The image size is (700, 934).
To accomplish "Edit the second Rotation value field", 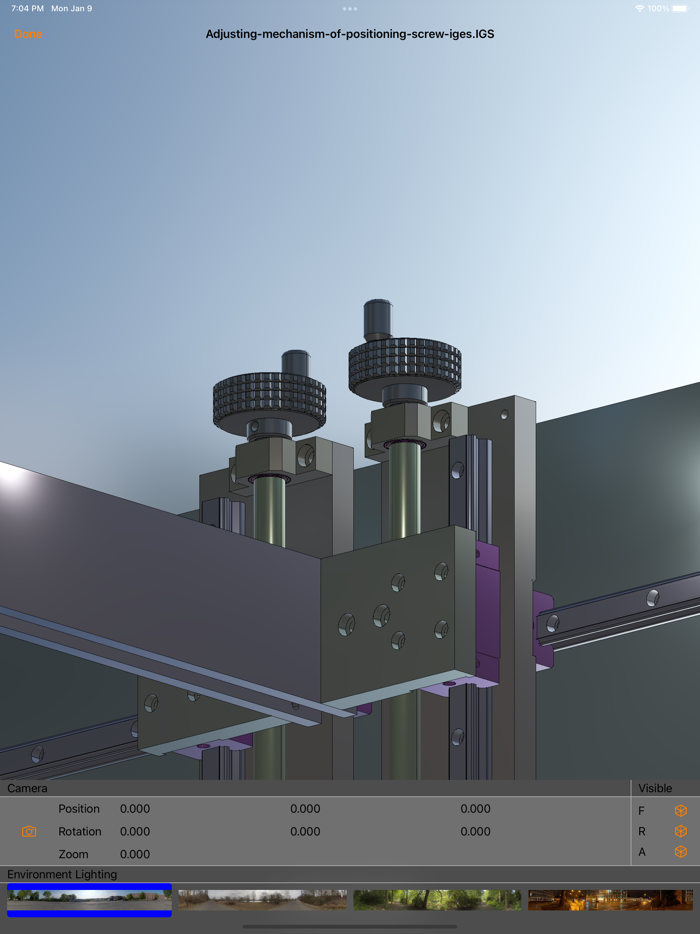I will [305, 832].
